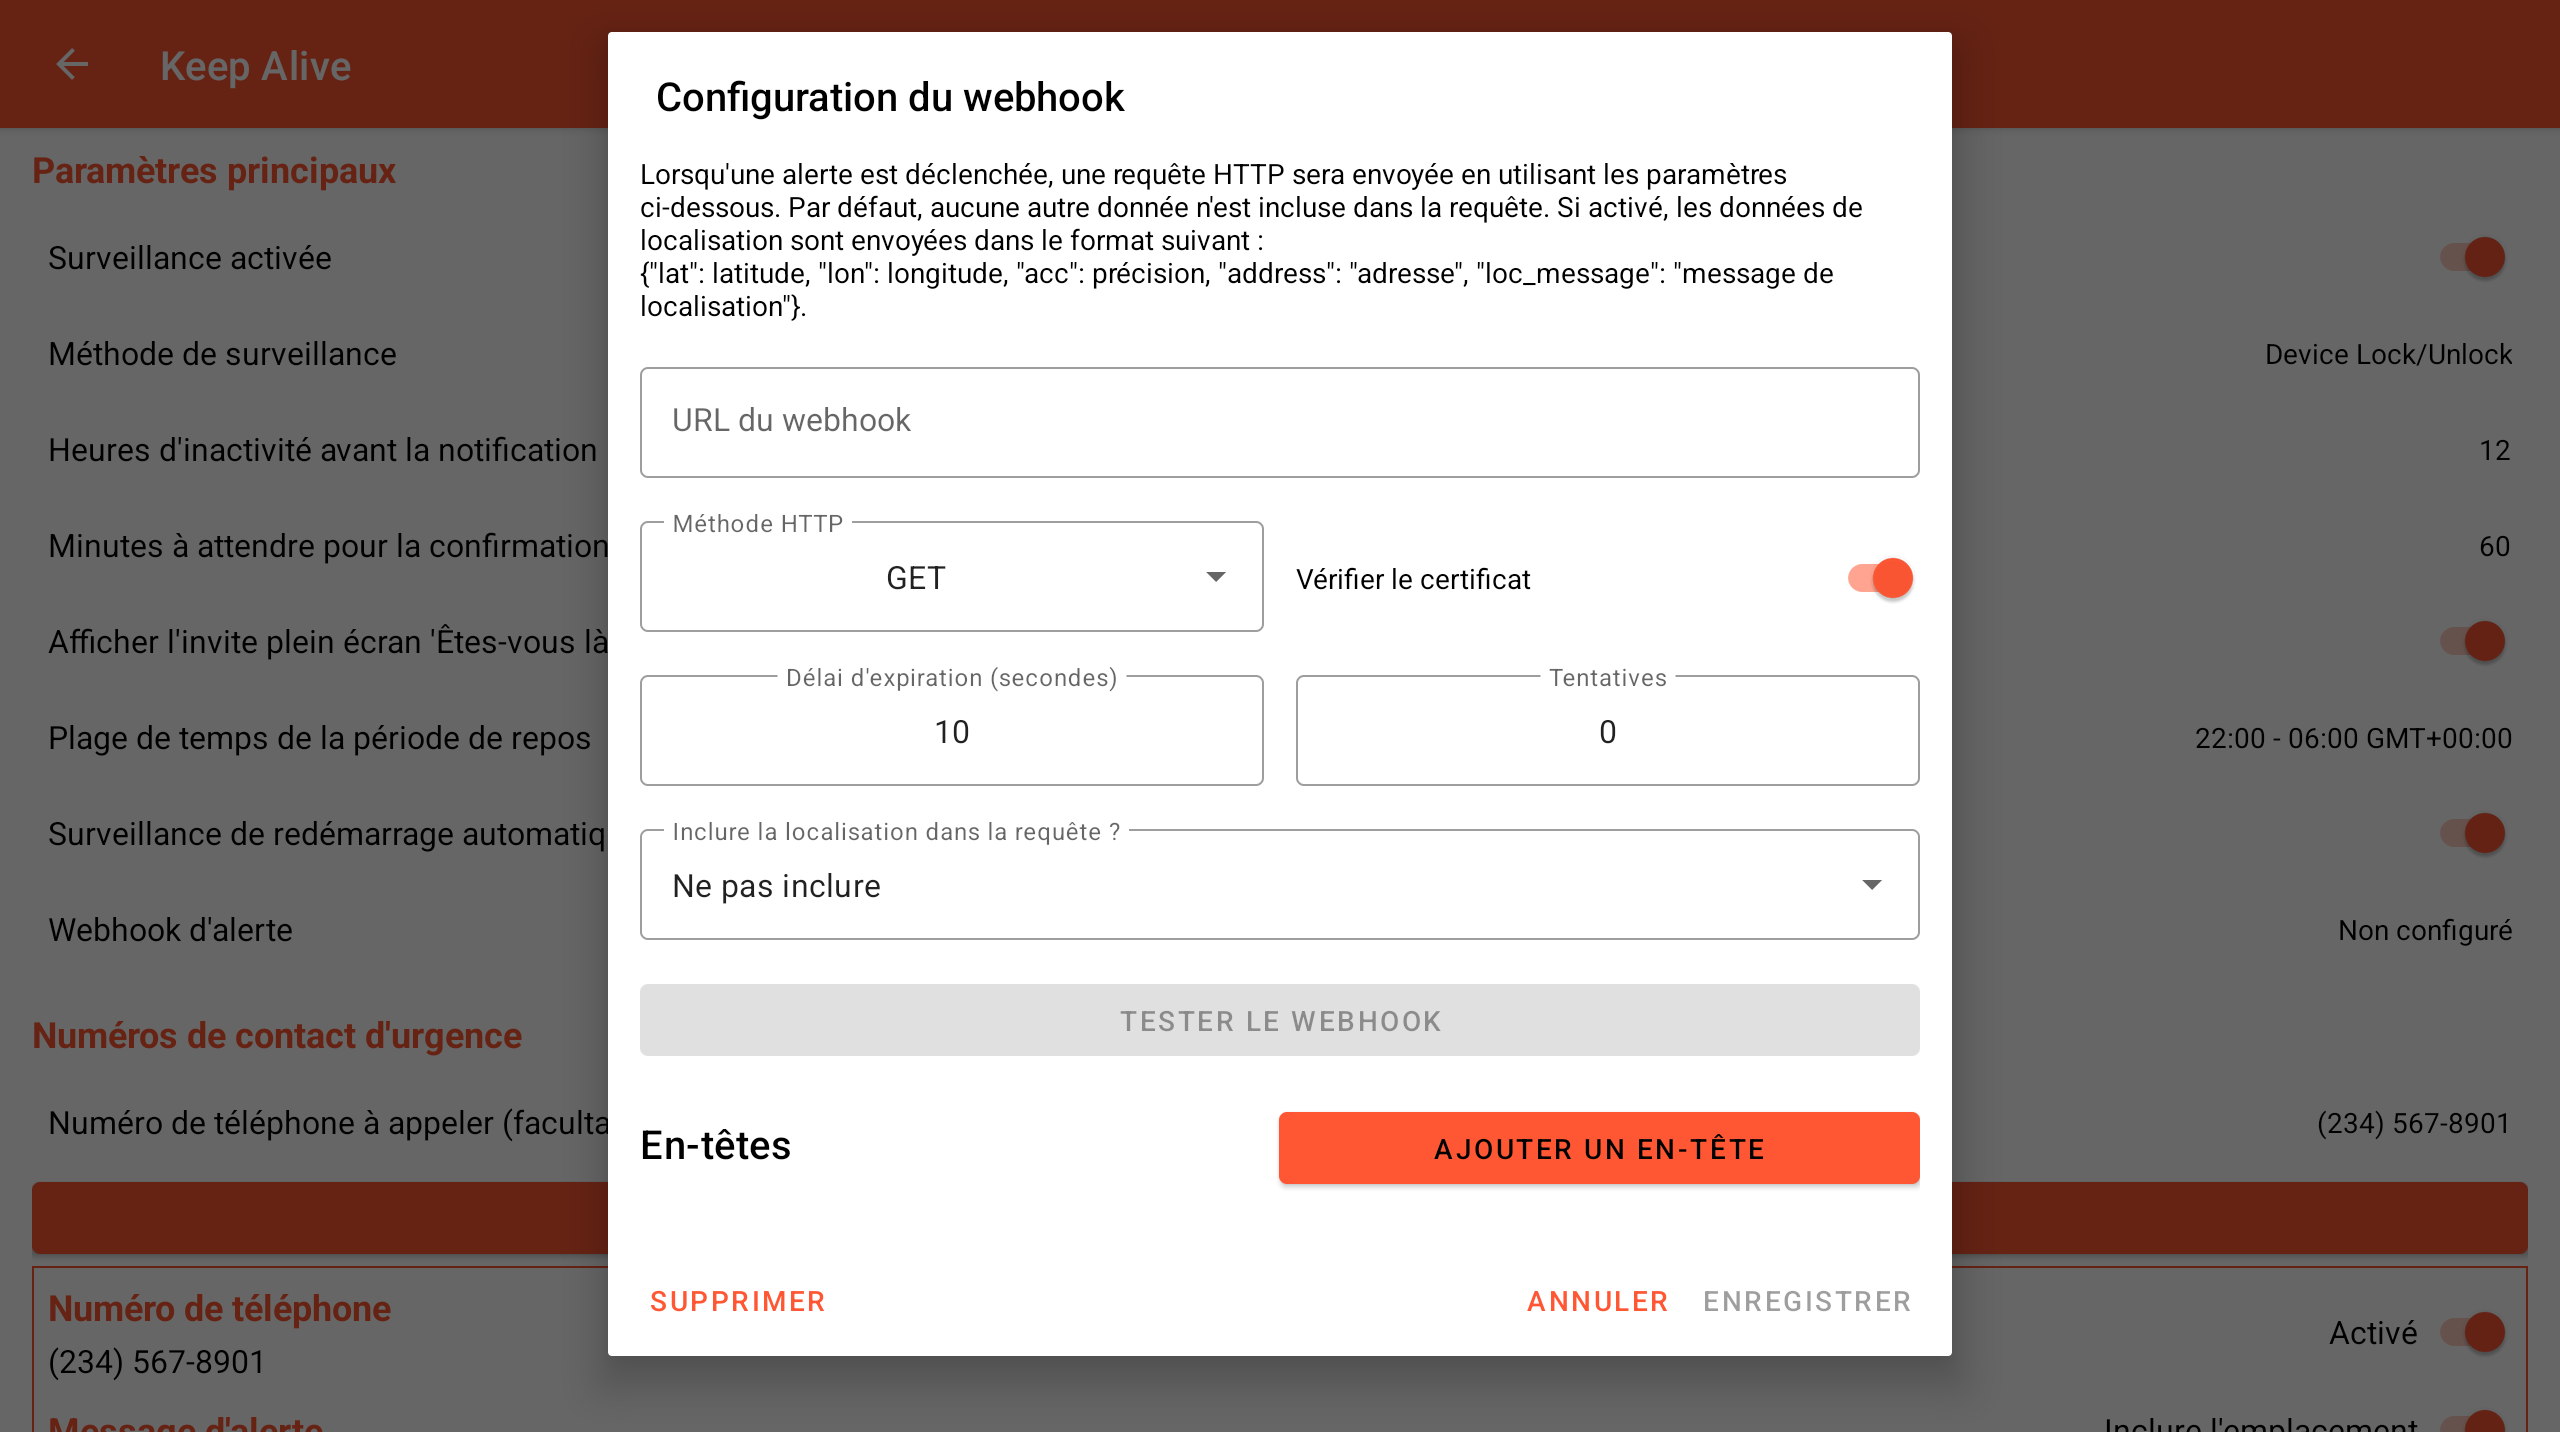Click Supprimer to delete webhook

tap(738, 1301)
